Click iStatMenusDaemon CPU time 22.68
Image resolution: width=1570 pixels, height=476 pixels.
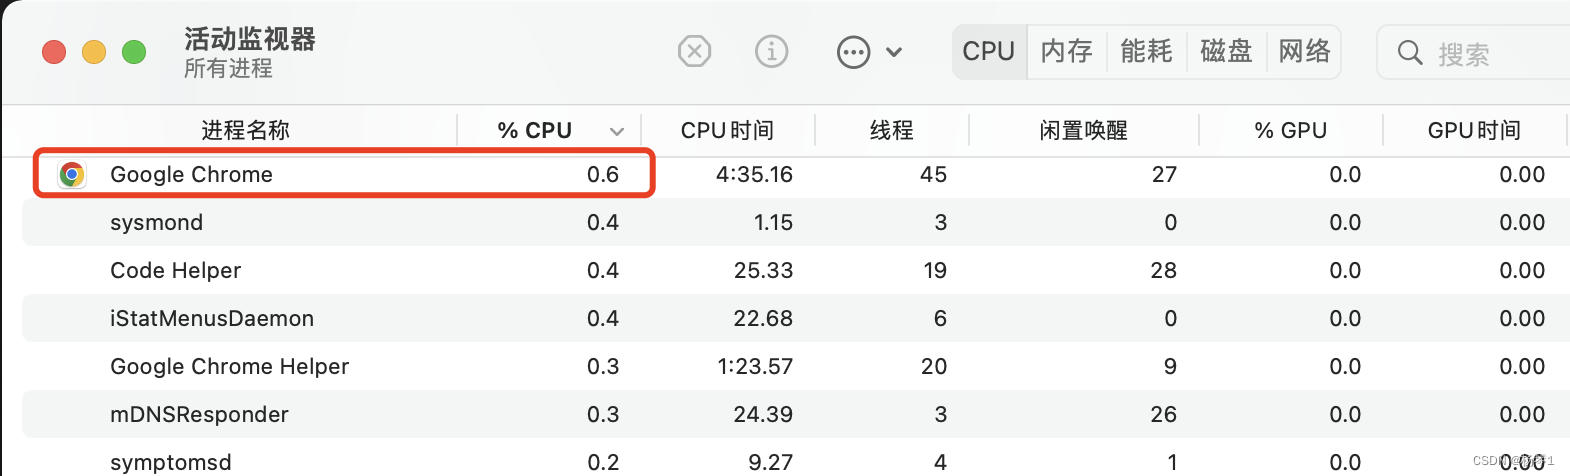(763, 318)
